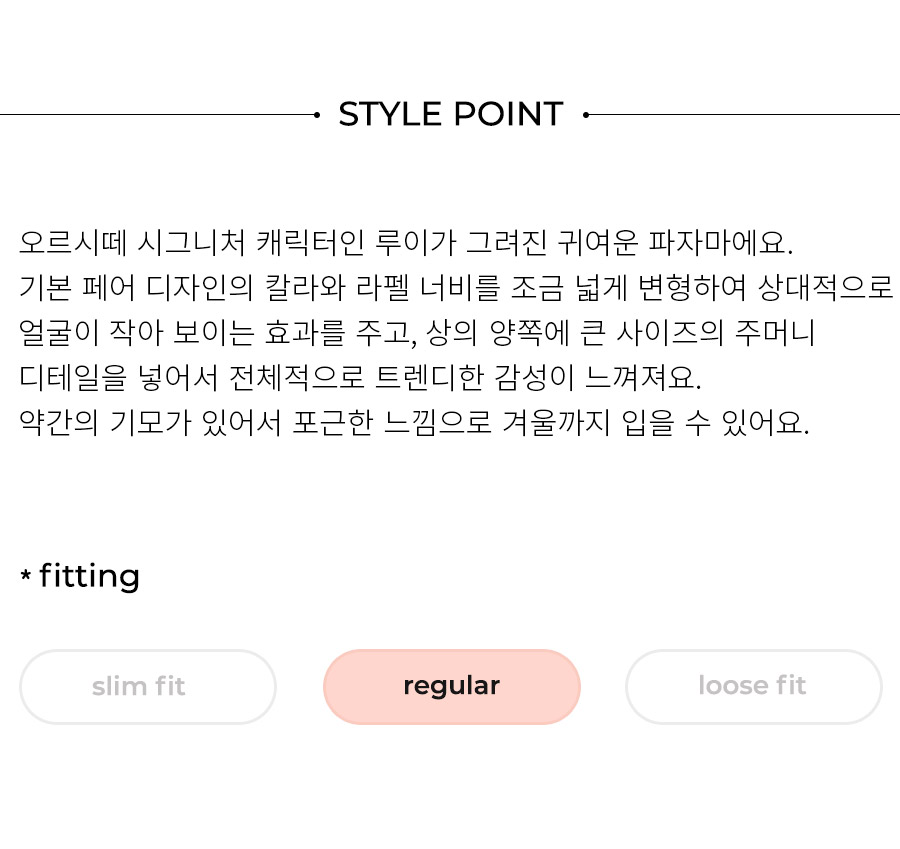Click the first line mentioning 오르시떼 시그니처
Image resolution: width=900 pixels, height=849 pixels.
[406, 242]
